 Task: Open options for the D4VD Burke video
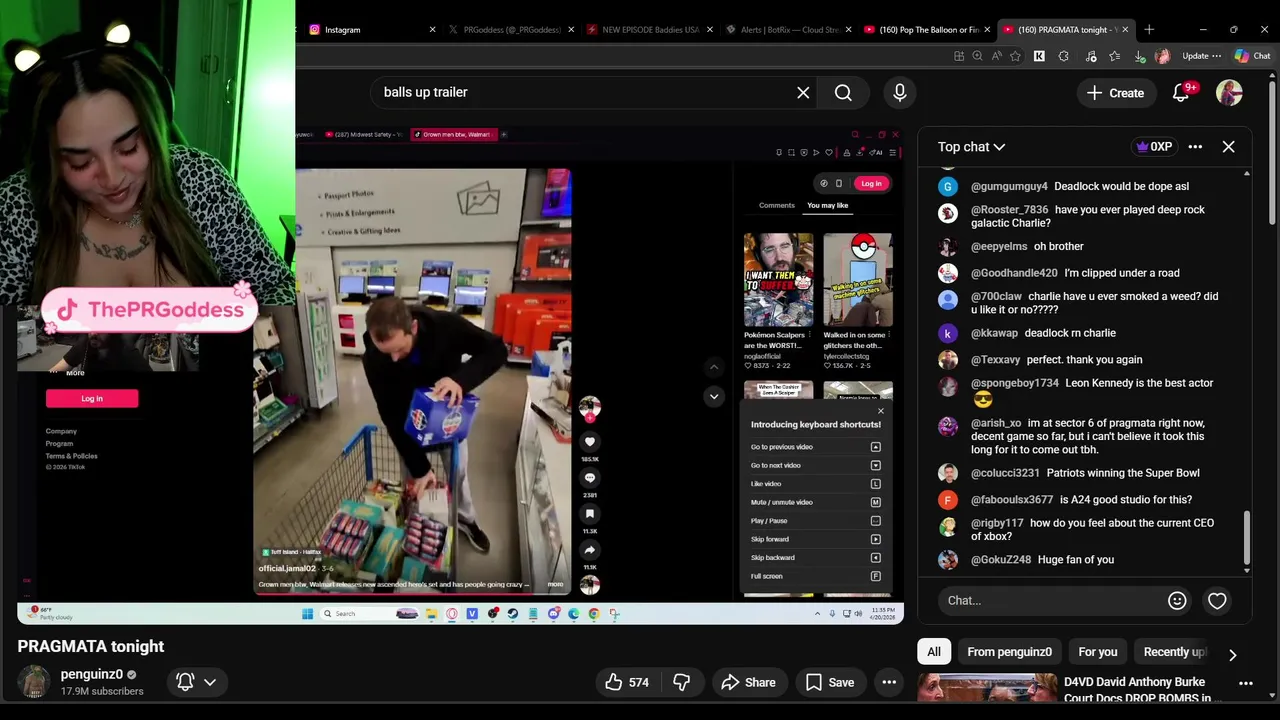(1246, 683)
